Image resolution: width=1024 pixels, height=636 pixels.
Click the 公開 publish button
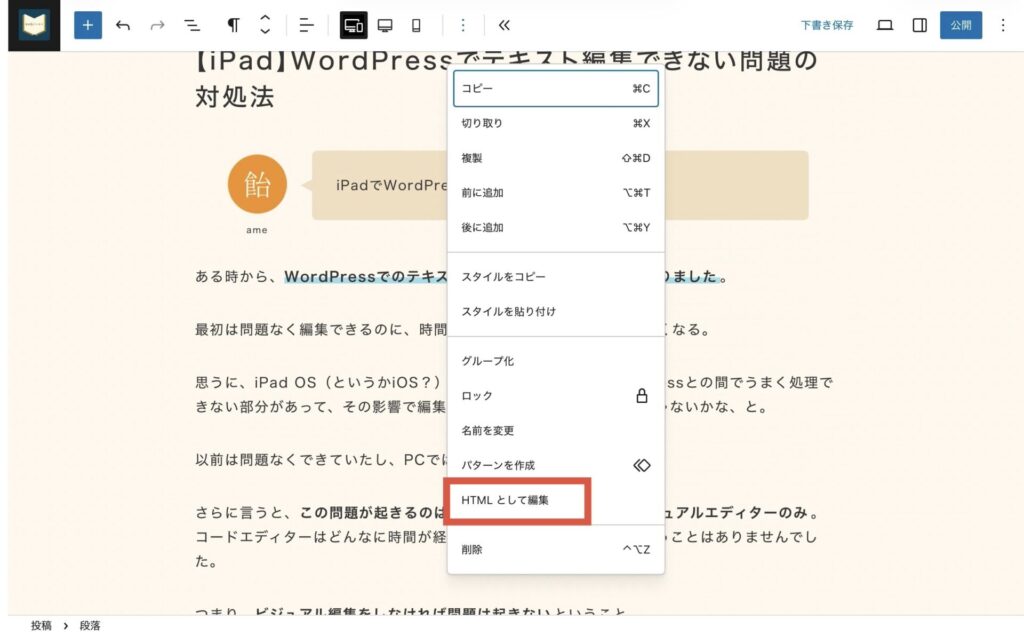click(x=960, y=25)
